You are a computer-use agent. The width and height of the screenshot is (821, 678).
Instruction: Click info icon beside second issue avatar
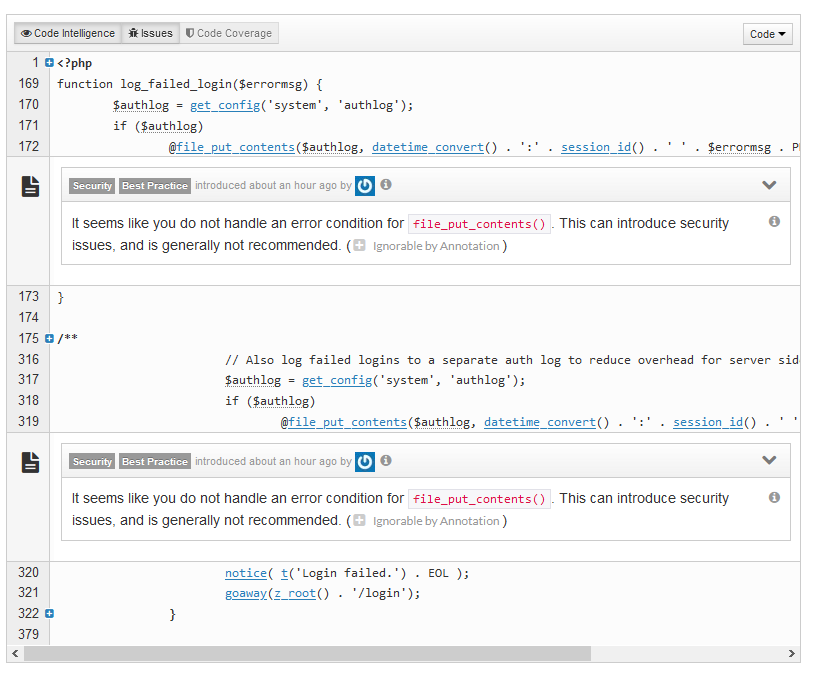[x=386, y=461]
